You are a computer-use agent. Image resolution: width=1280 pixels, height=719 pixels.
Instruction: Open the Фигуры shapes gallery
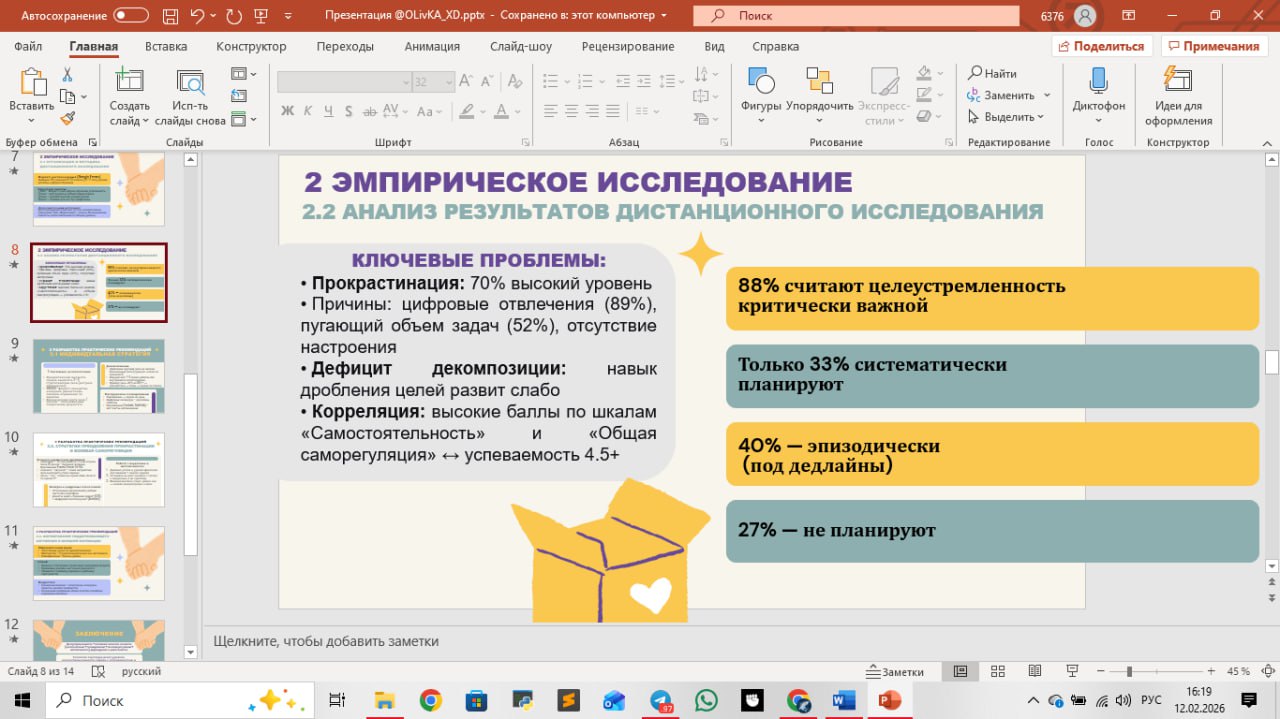pos(761,95)
